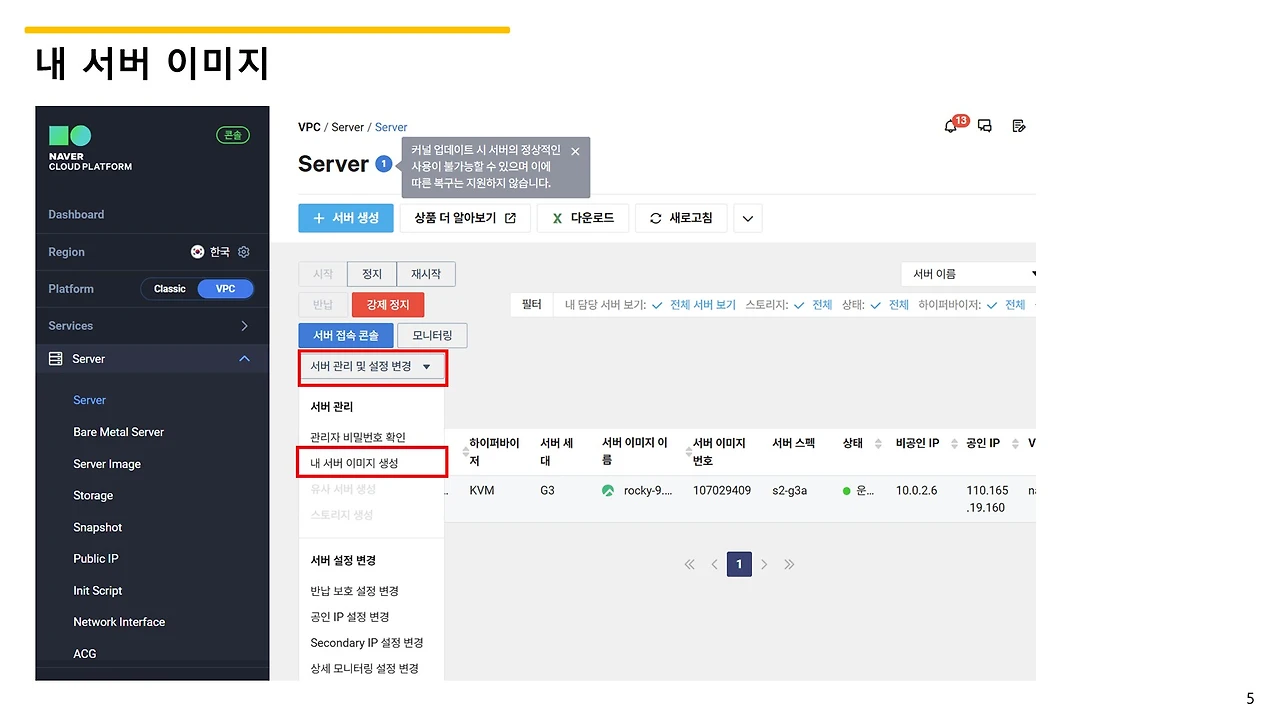Select 반납 보호 설정 변경 menu entry

click(x=354, y=591)
